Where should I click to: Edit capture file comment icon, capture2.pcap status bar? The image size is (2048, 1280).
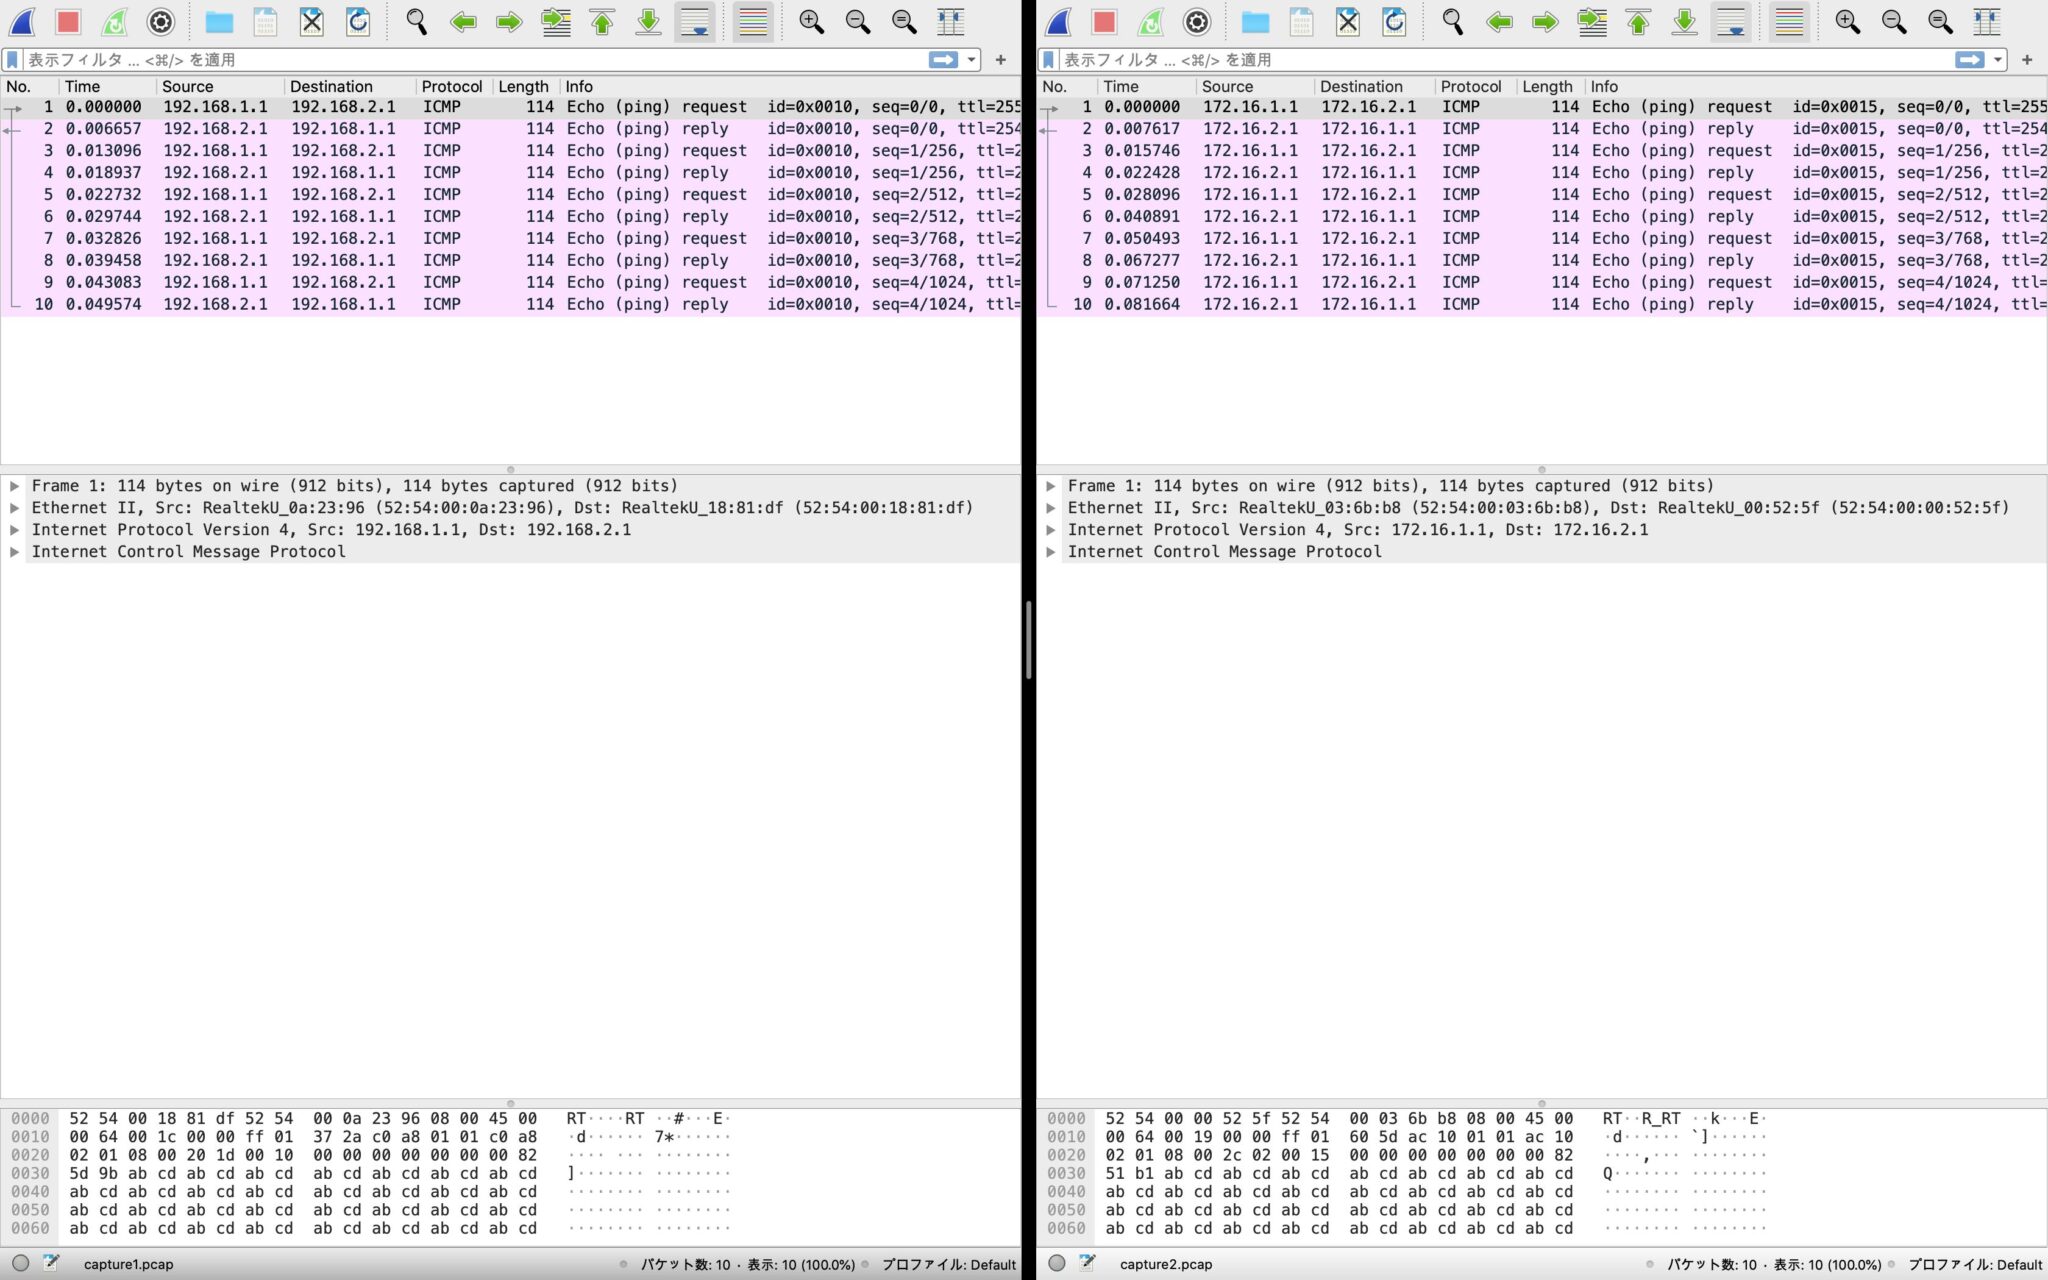[x=1087, y=1263]
